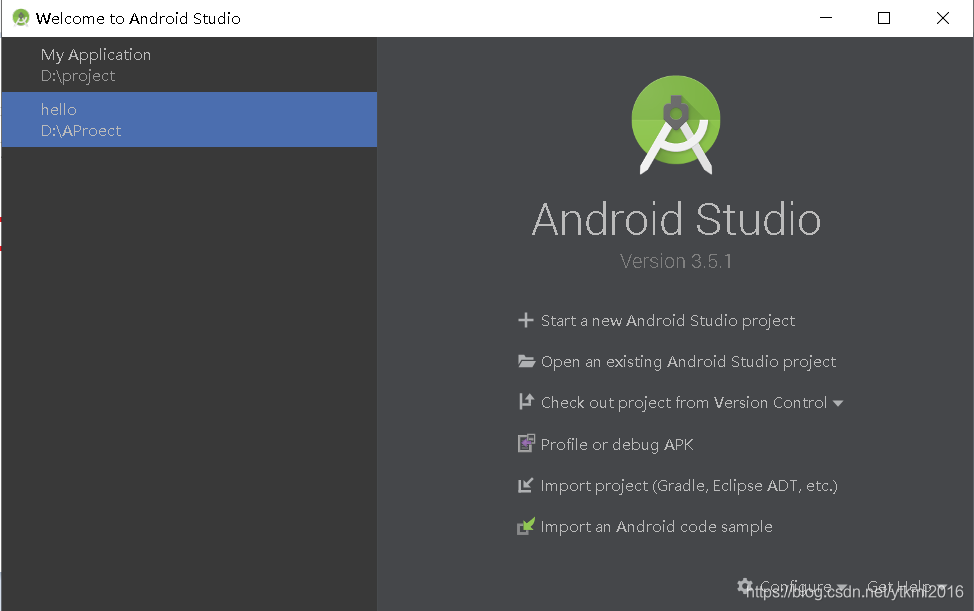This screenshot has width=974, height=611.
Task: Click the Version 3.5.1 label
Action: [x=675, y=261]
